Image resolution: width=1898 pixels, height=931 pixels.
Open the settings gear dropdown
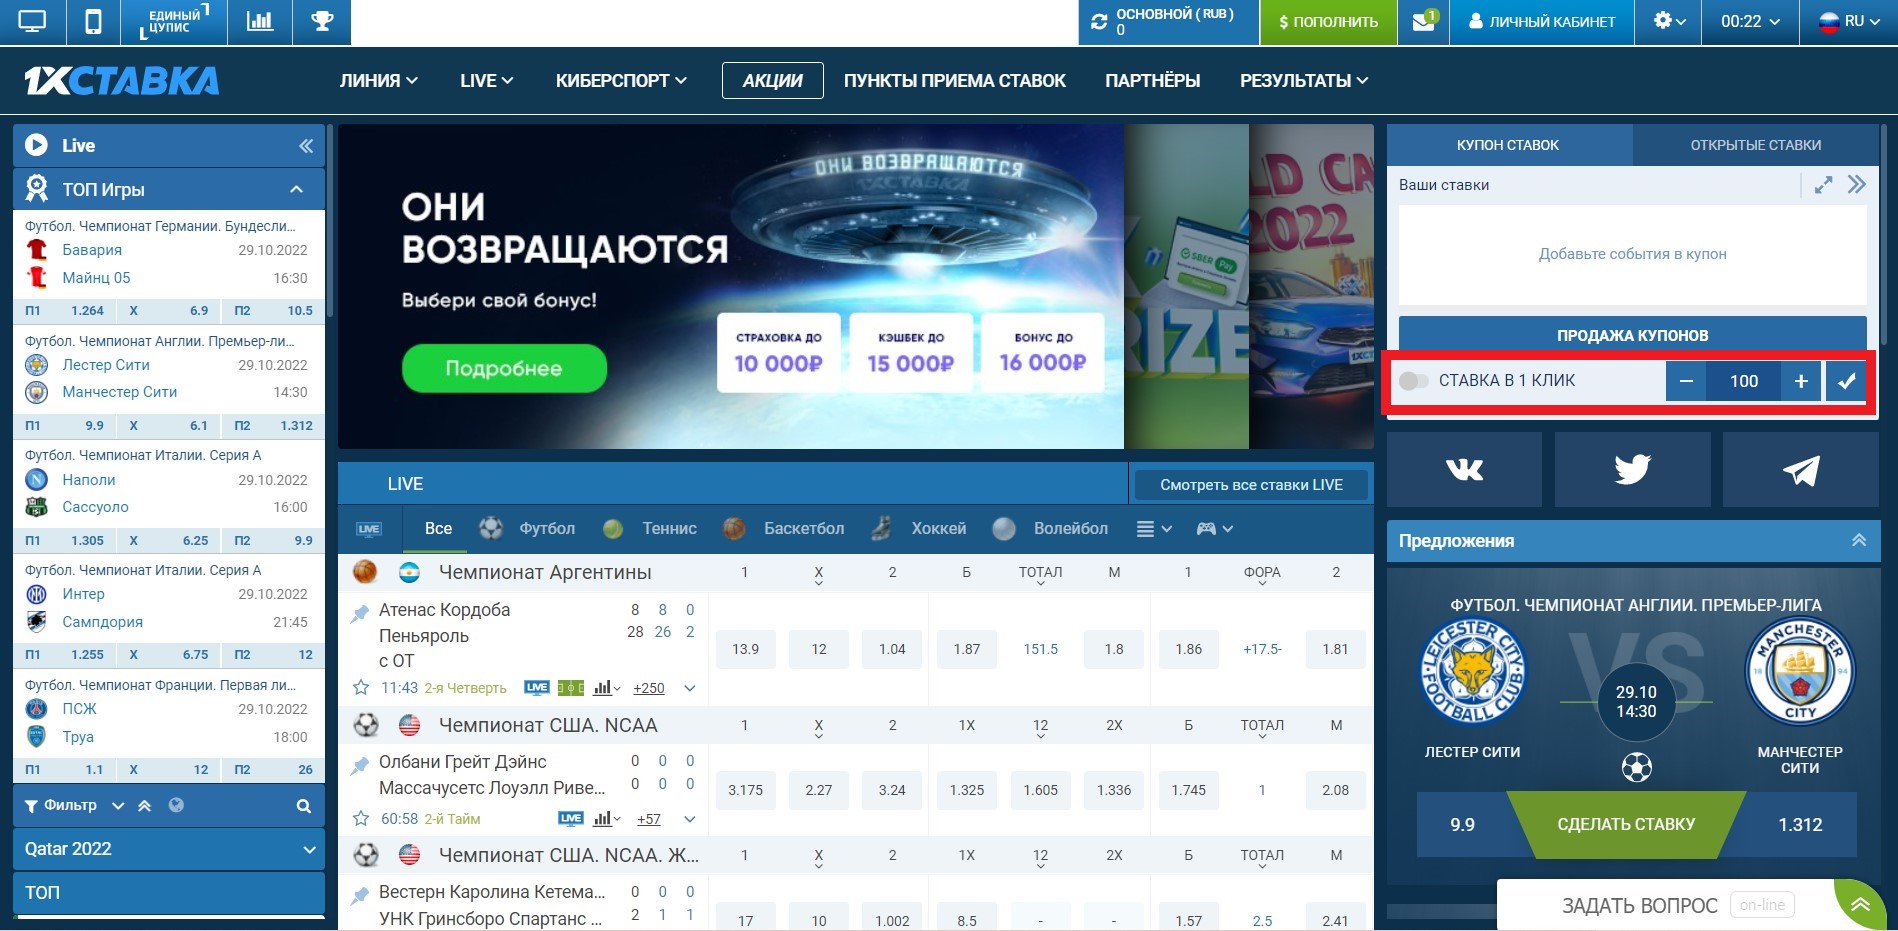(x=1669, y=22)
